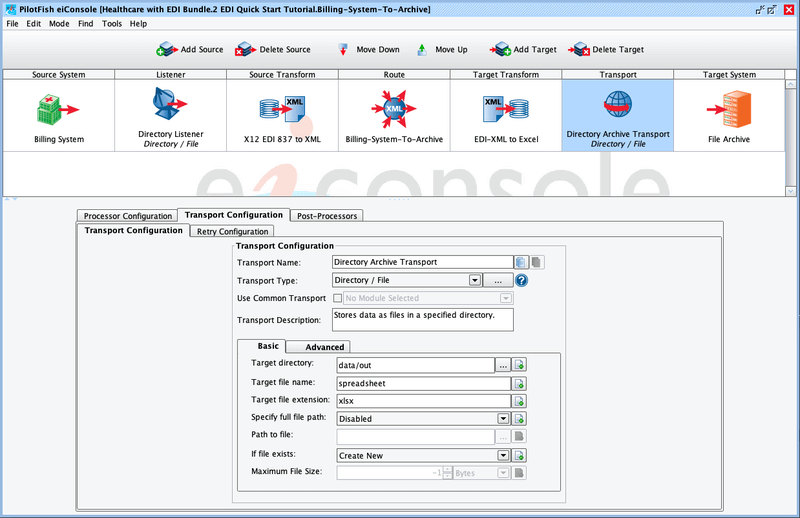Screen dimensions: 800x518
Task: Click the expression icon beside Target directory
Action: (x=519, y=365)
